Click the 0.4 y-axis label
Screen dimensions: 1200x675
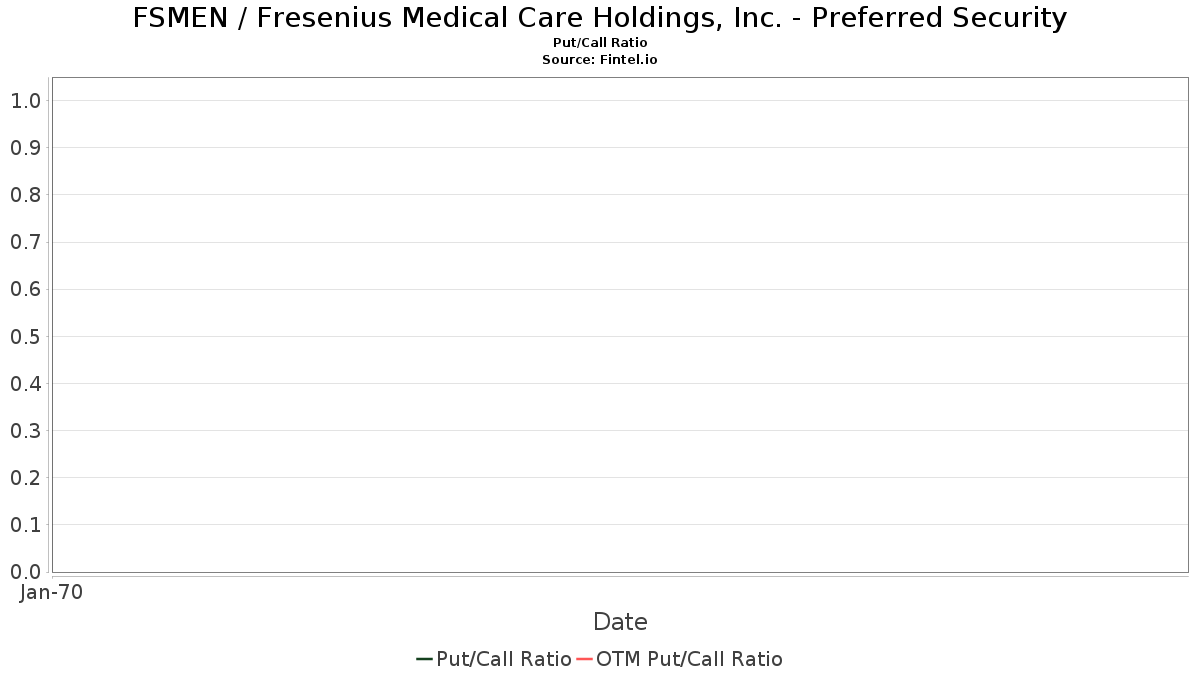tap(25, 384)
